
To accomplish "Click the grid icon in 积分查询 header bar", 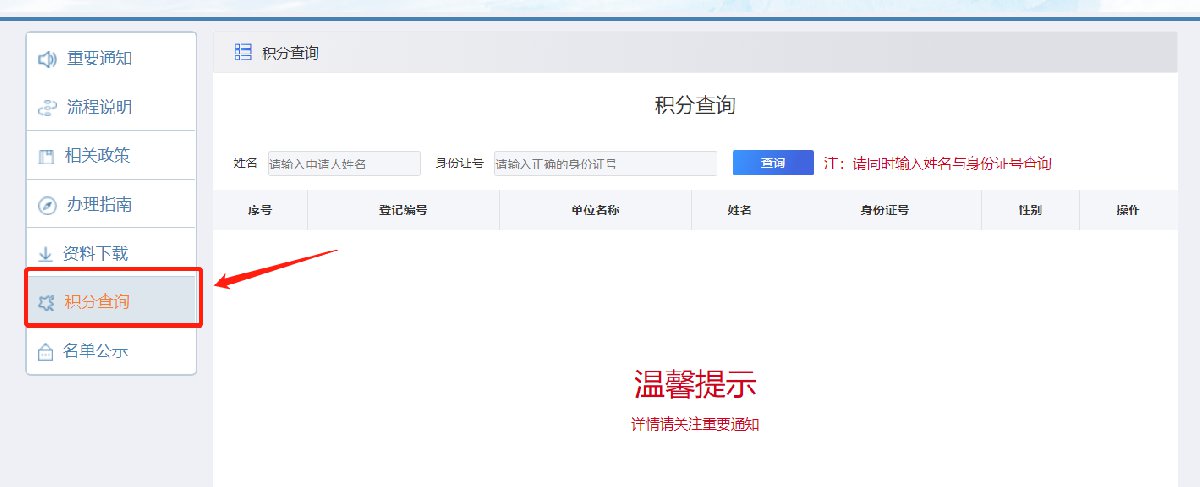I will [x=243, y=52].
